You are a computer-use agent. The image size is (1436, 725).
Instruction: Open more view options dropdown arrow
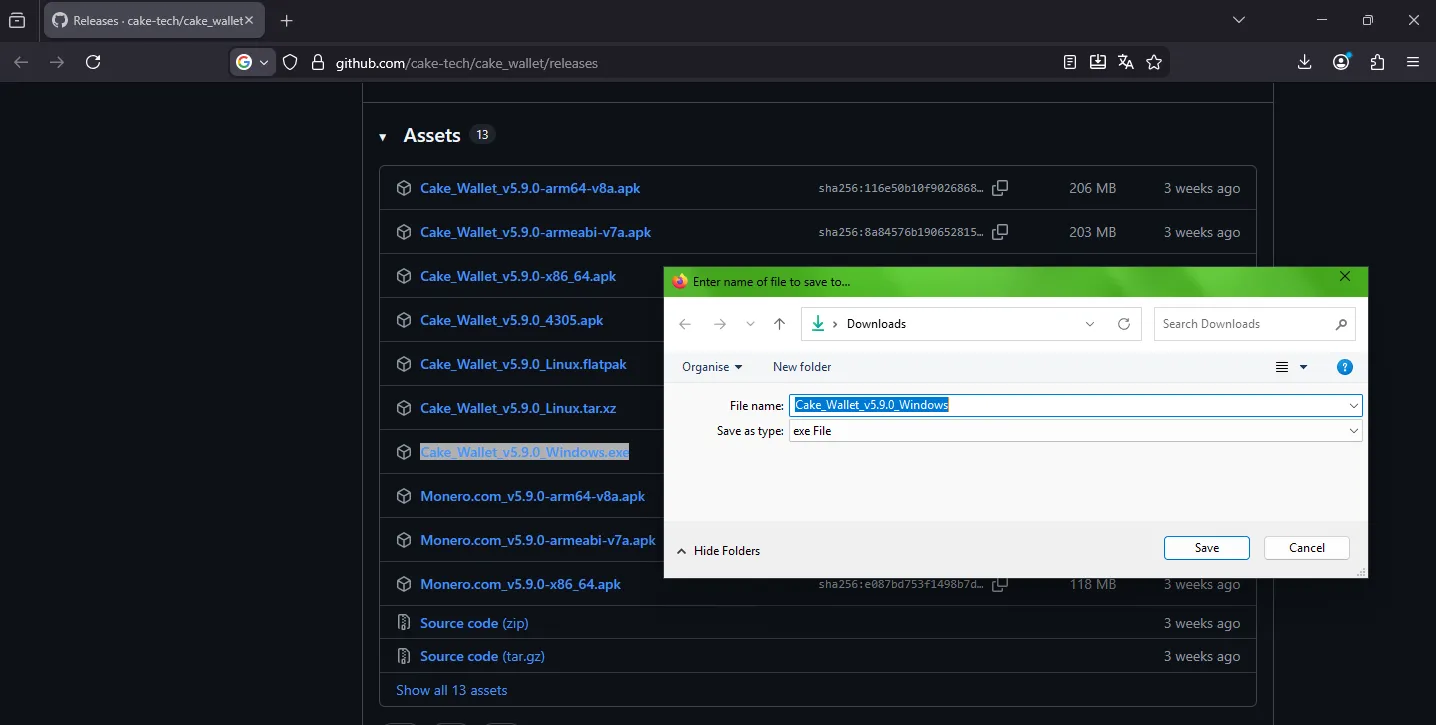(x=1303, y=367)
